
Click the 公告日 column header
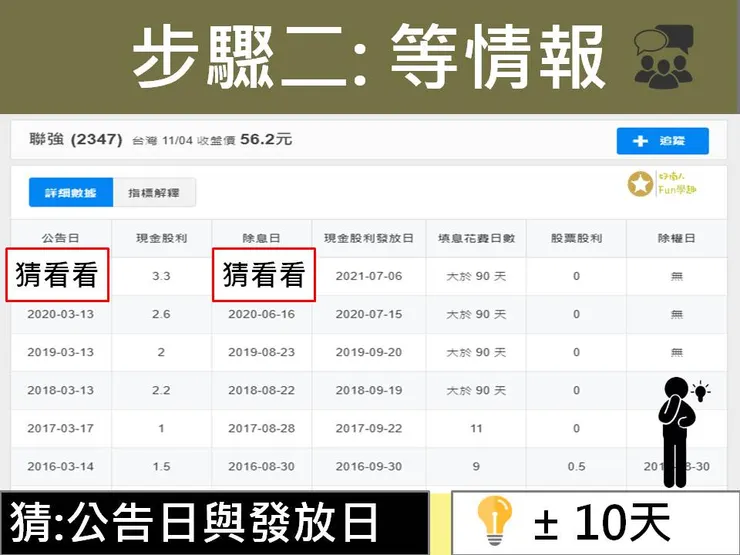point(60,238)
